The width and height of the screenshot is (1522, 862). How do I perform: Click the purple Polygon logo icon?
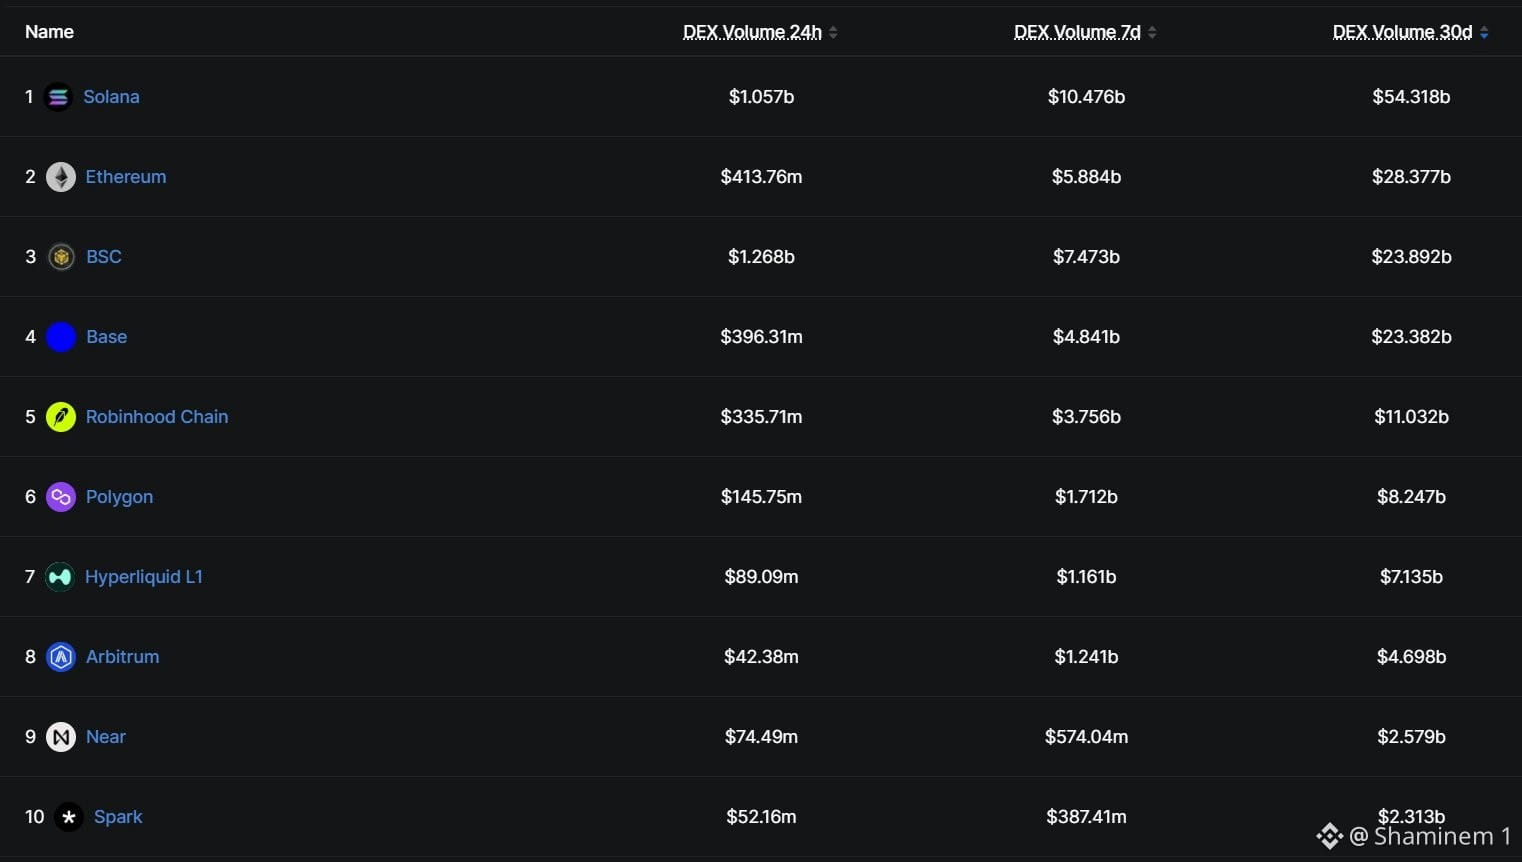[x=61, y=497]
